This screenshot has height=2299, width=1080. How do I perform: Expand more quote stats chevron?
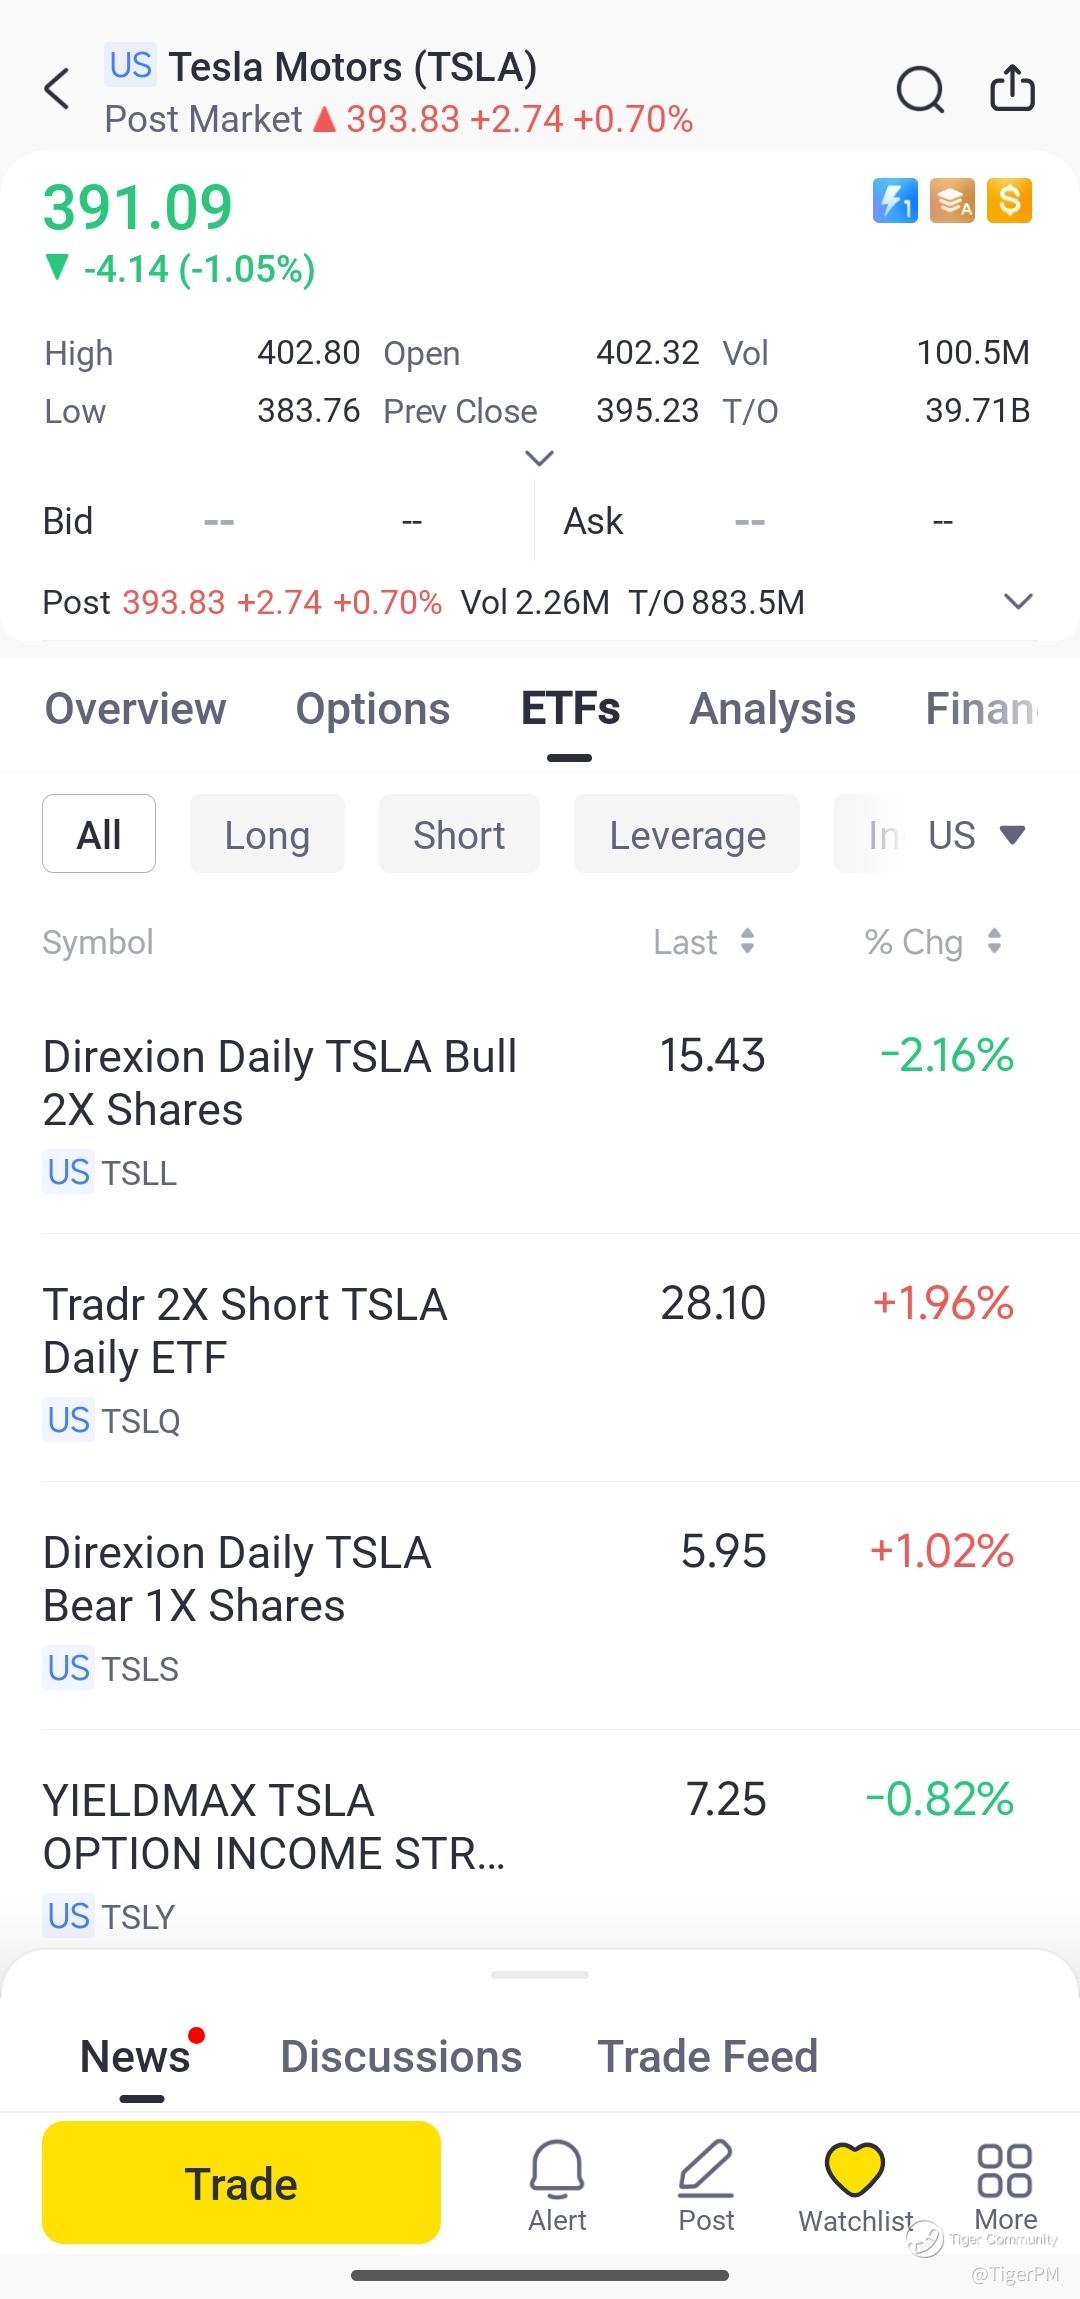click(539, 458)
